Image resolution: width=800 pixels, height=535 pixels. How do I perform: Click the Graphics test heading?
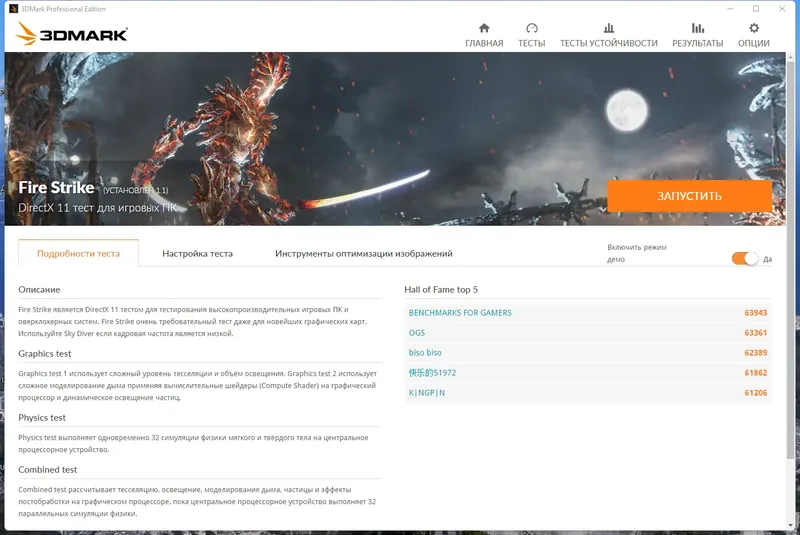tap(45, 353)
